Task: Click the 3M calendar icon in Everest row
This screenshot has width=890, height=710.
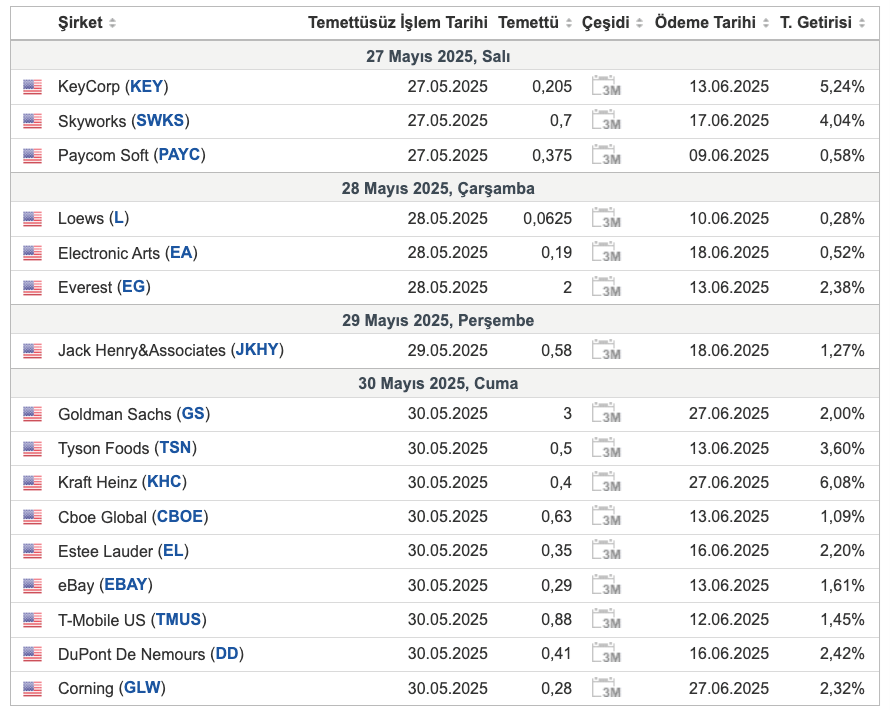Action: pos(606,287)
